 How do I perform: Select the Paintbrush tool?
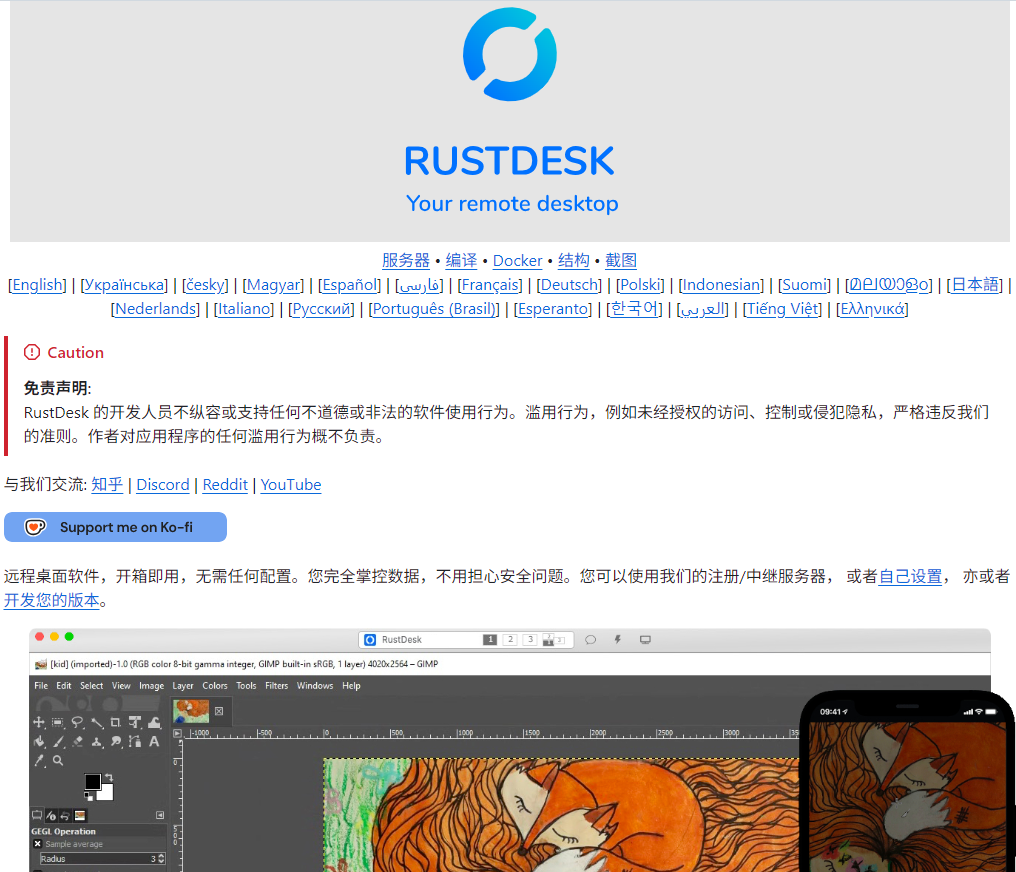click(x=56, y=741)
